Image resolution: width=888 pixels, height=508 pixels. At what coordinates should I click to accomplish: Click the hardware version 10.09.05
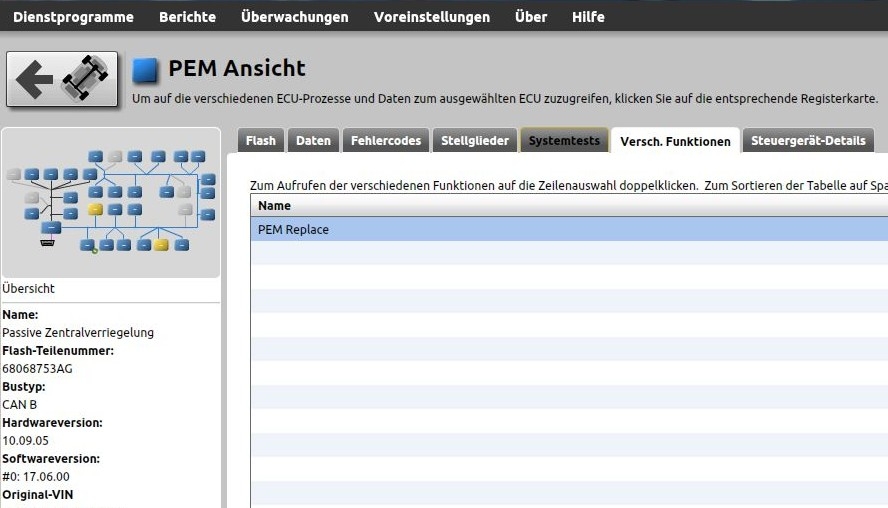click(x=25, y=441)
